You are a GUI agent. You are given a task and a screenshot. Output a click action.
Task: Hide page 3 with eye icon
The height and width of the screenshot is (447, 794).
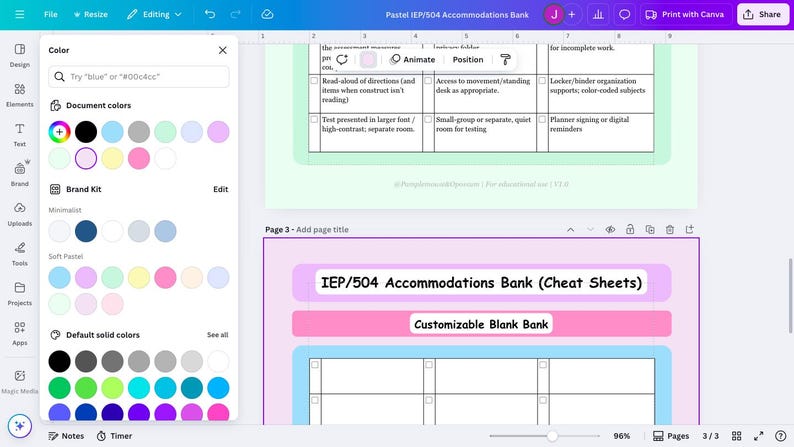click(x=610, y=229)
